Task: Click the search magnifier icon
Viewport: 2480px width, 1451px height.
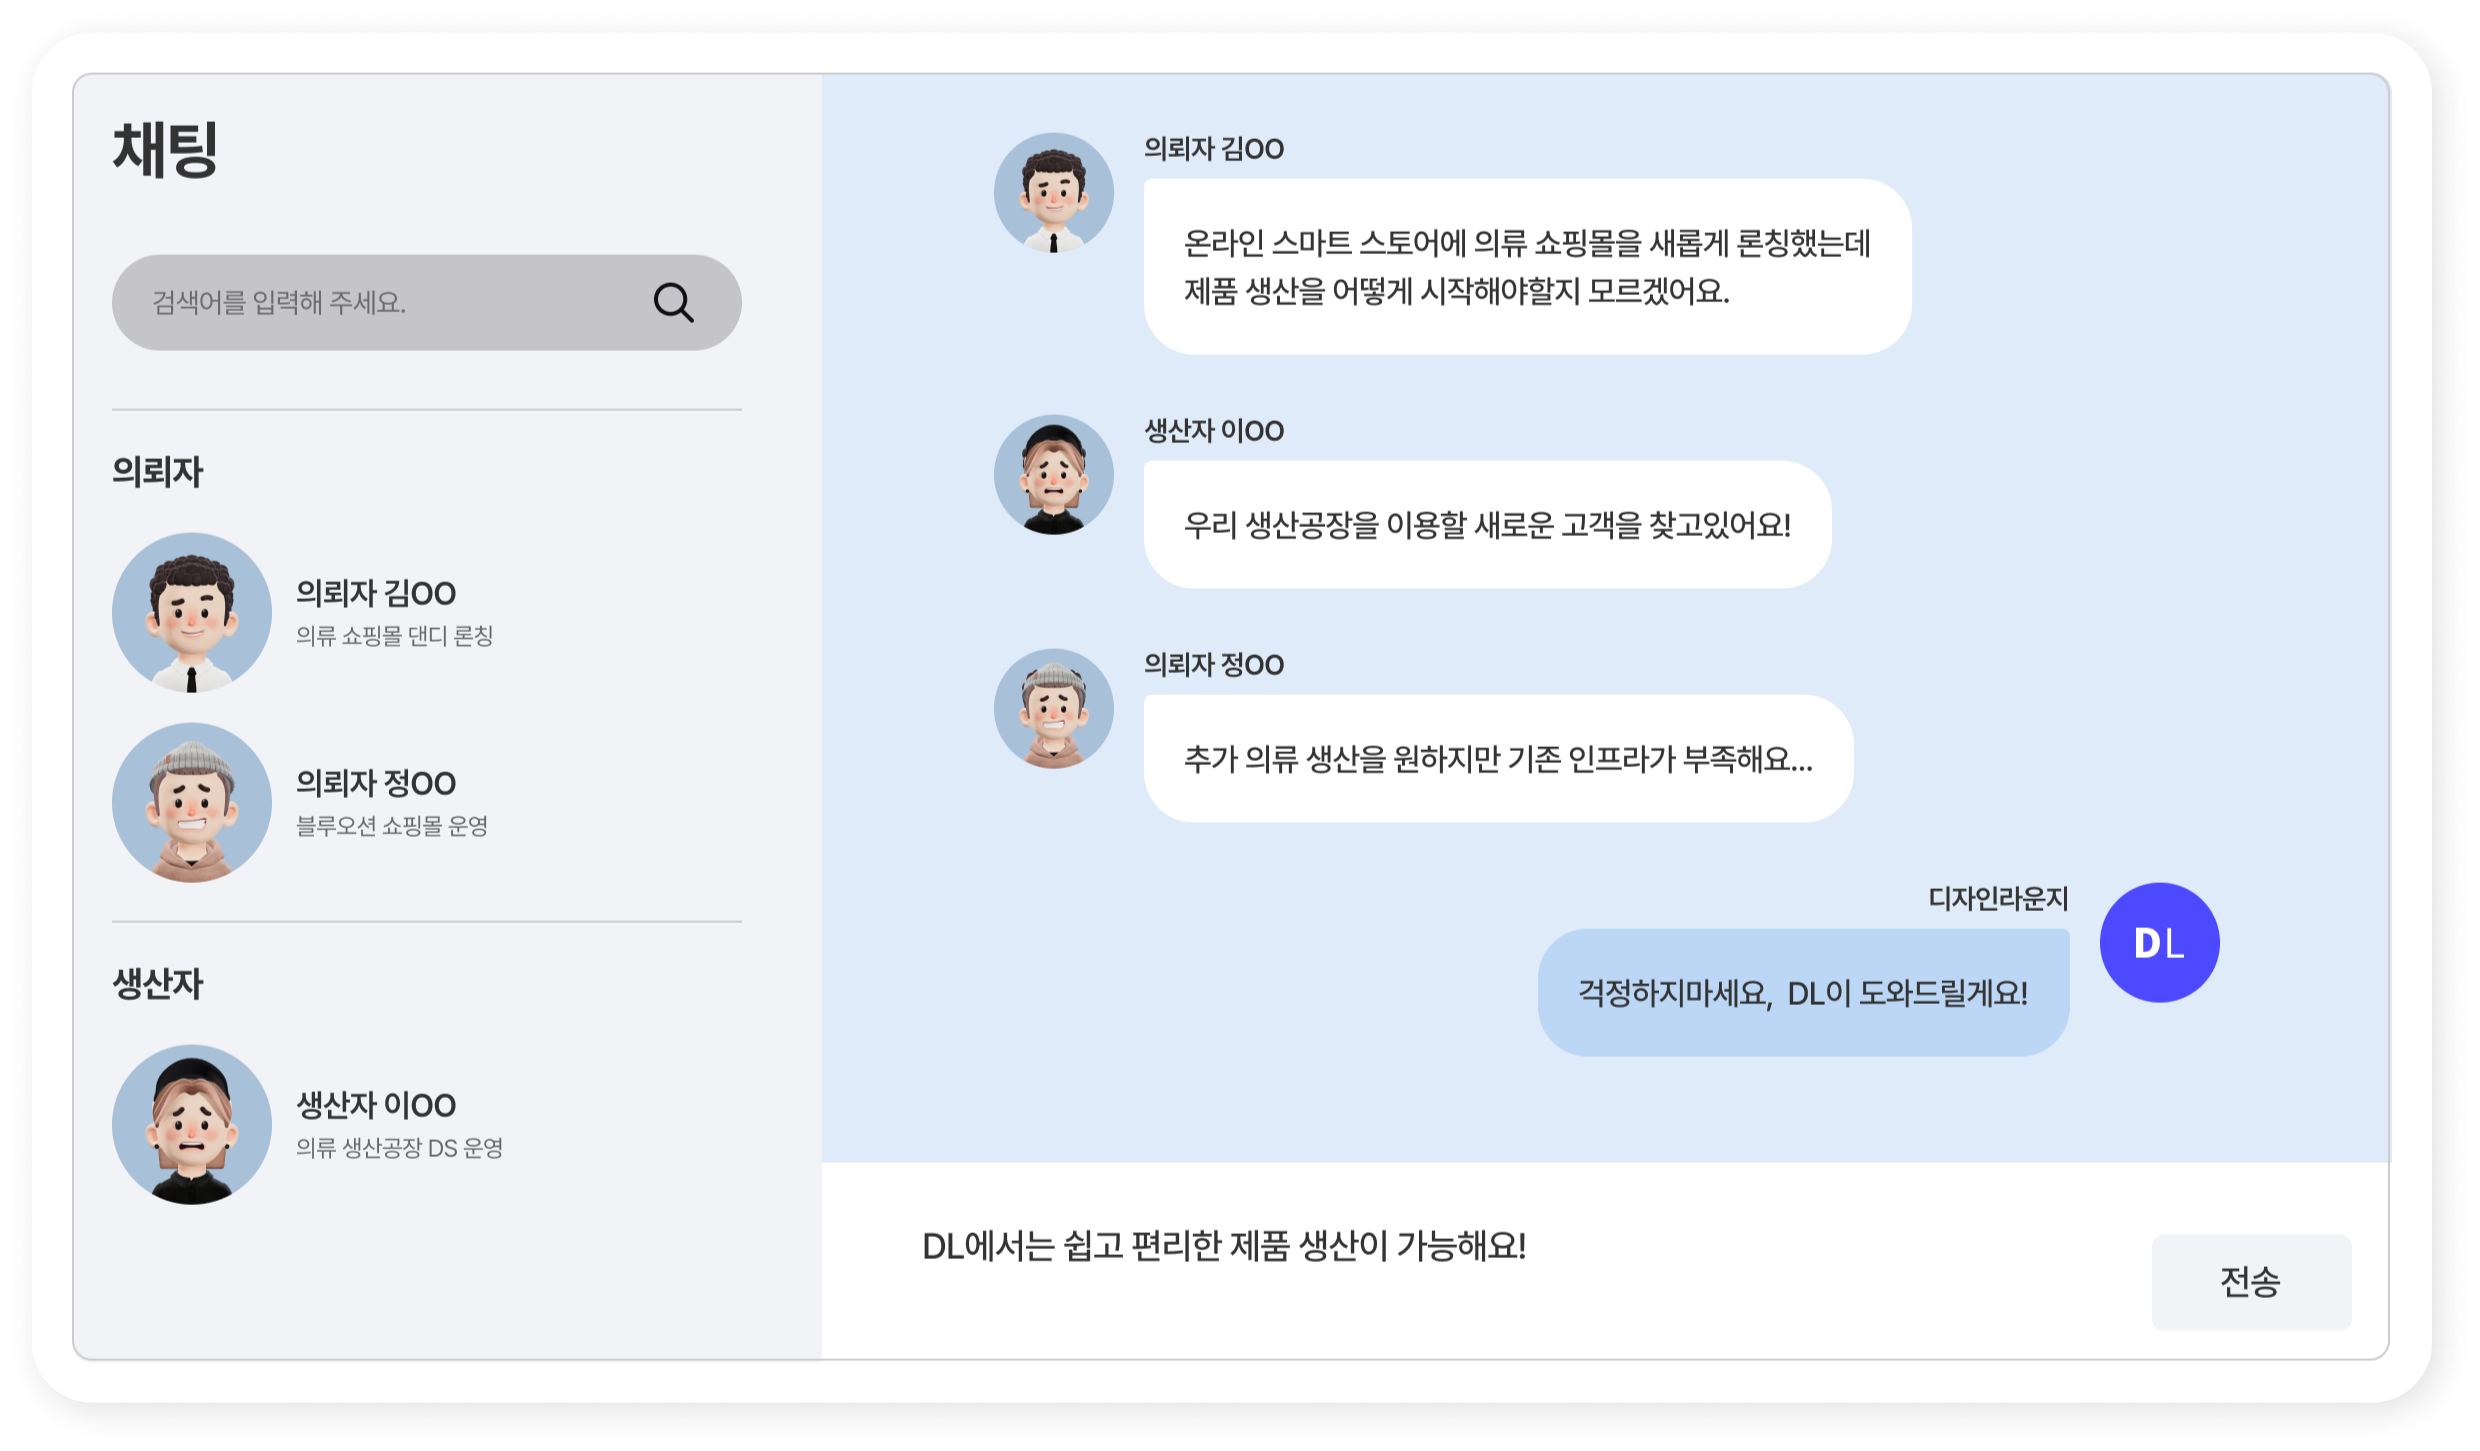Action: pos(673,302)
